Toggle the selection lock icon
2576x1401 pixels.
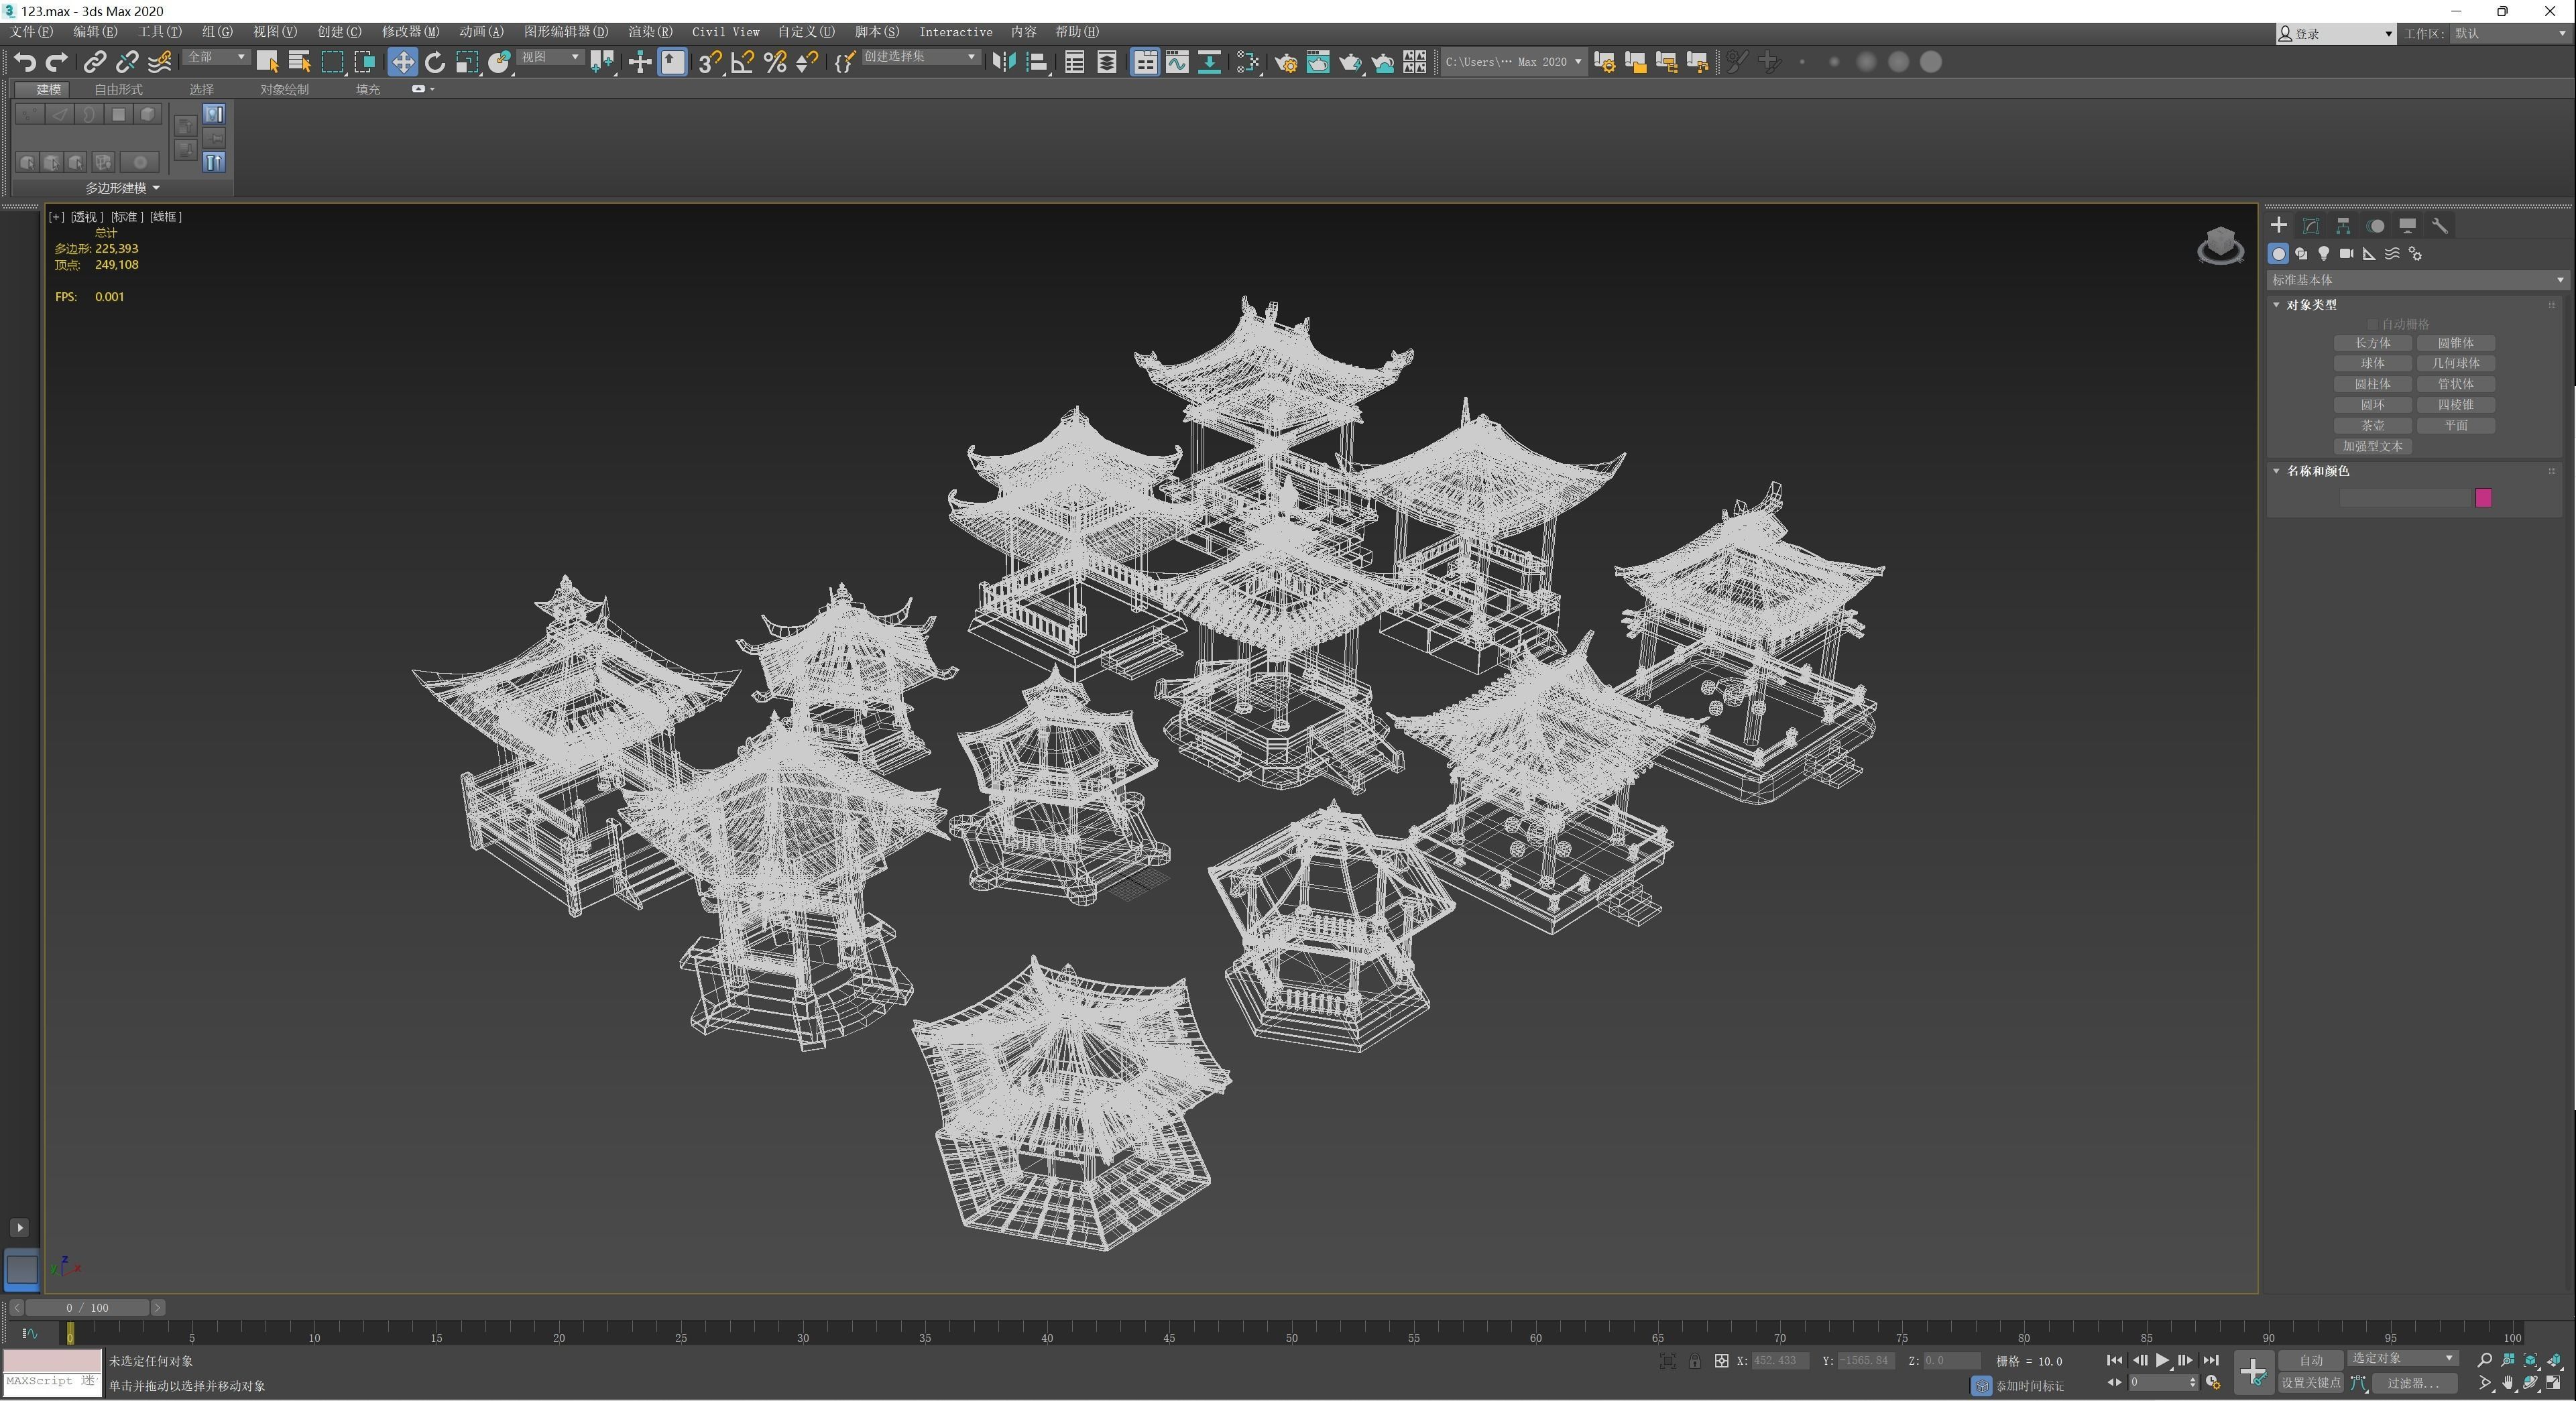[x=1694, y=1361]
